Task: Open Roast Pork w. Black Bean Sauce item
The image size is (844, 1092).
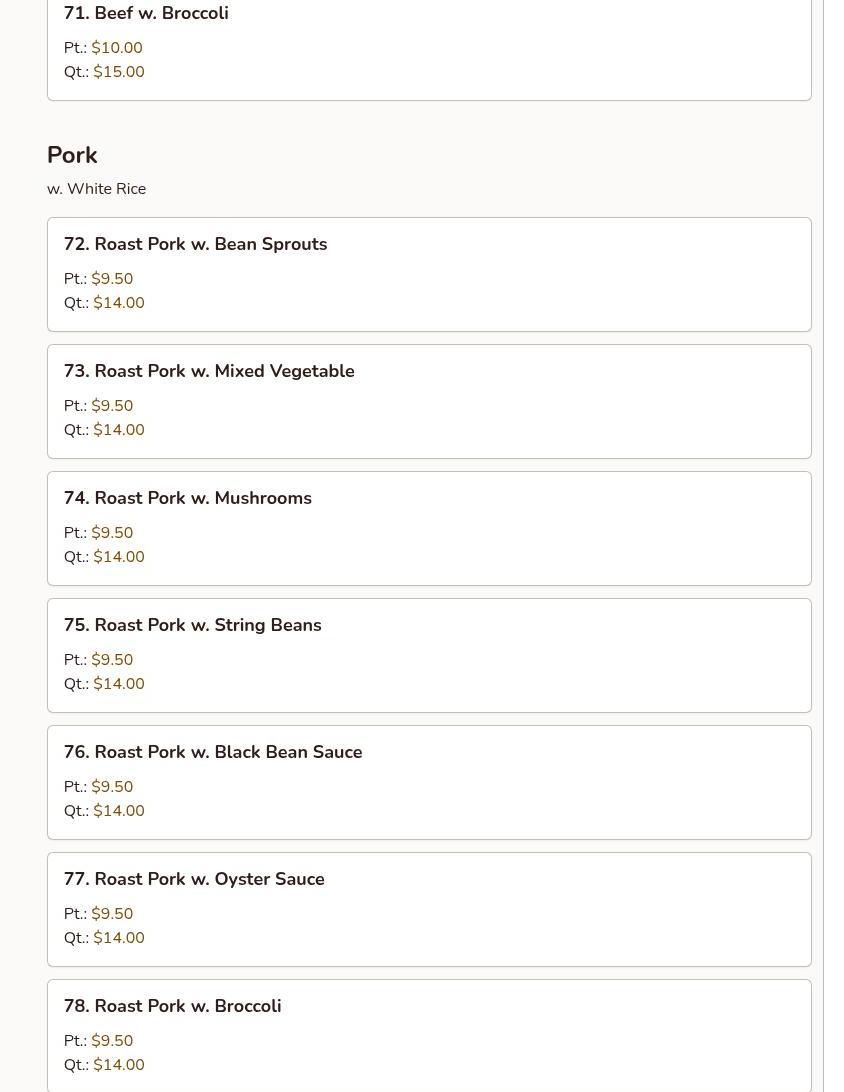Action: (x=213, y=752)
